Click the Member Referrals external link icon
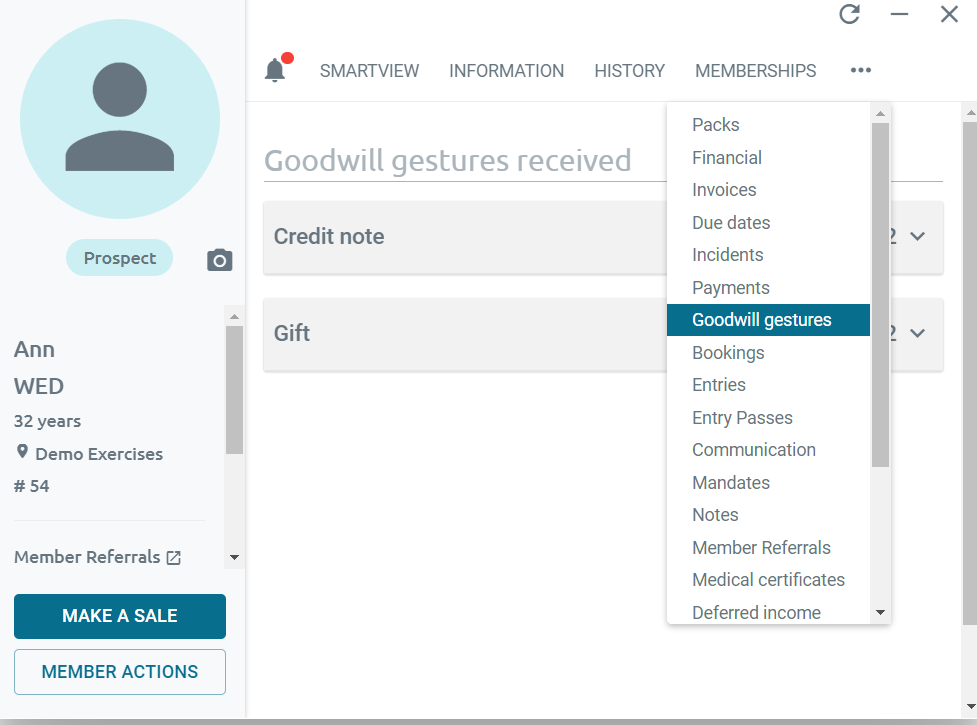The height and width of the screenshot is (725, 977). pyautogui.click(x=174, y=558)
